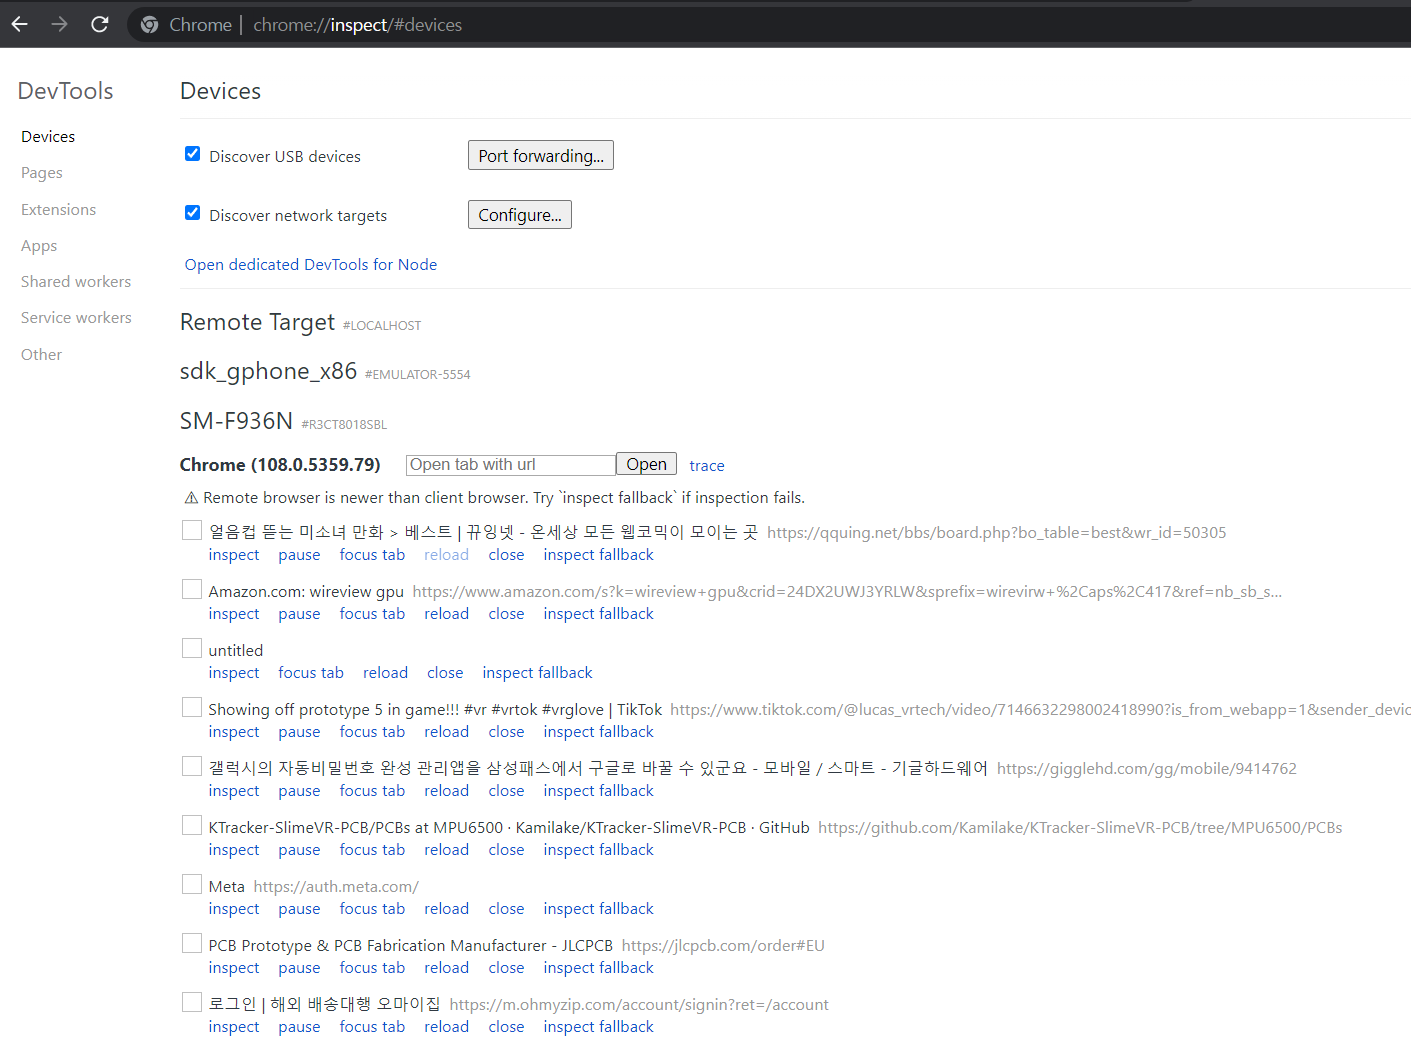Close the qquing.net tab
The image size is (1411, 1038).
(506, 555)
